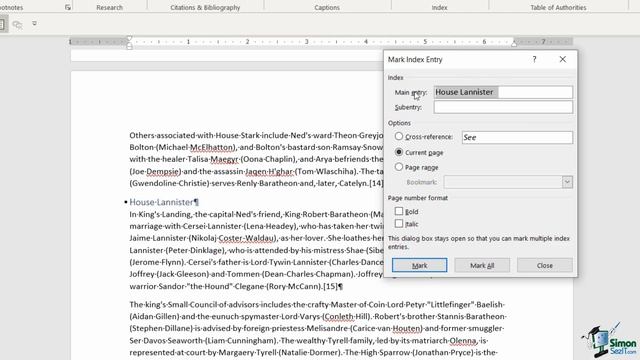The width and height of the screenshot is (640, 360).
Task: Click the Customize Quick Access Toolbar arrow
Action: pos(34,24)
